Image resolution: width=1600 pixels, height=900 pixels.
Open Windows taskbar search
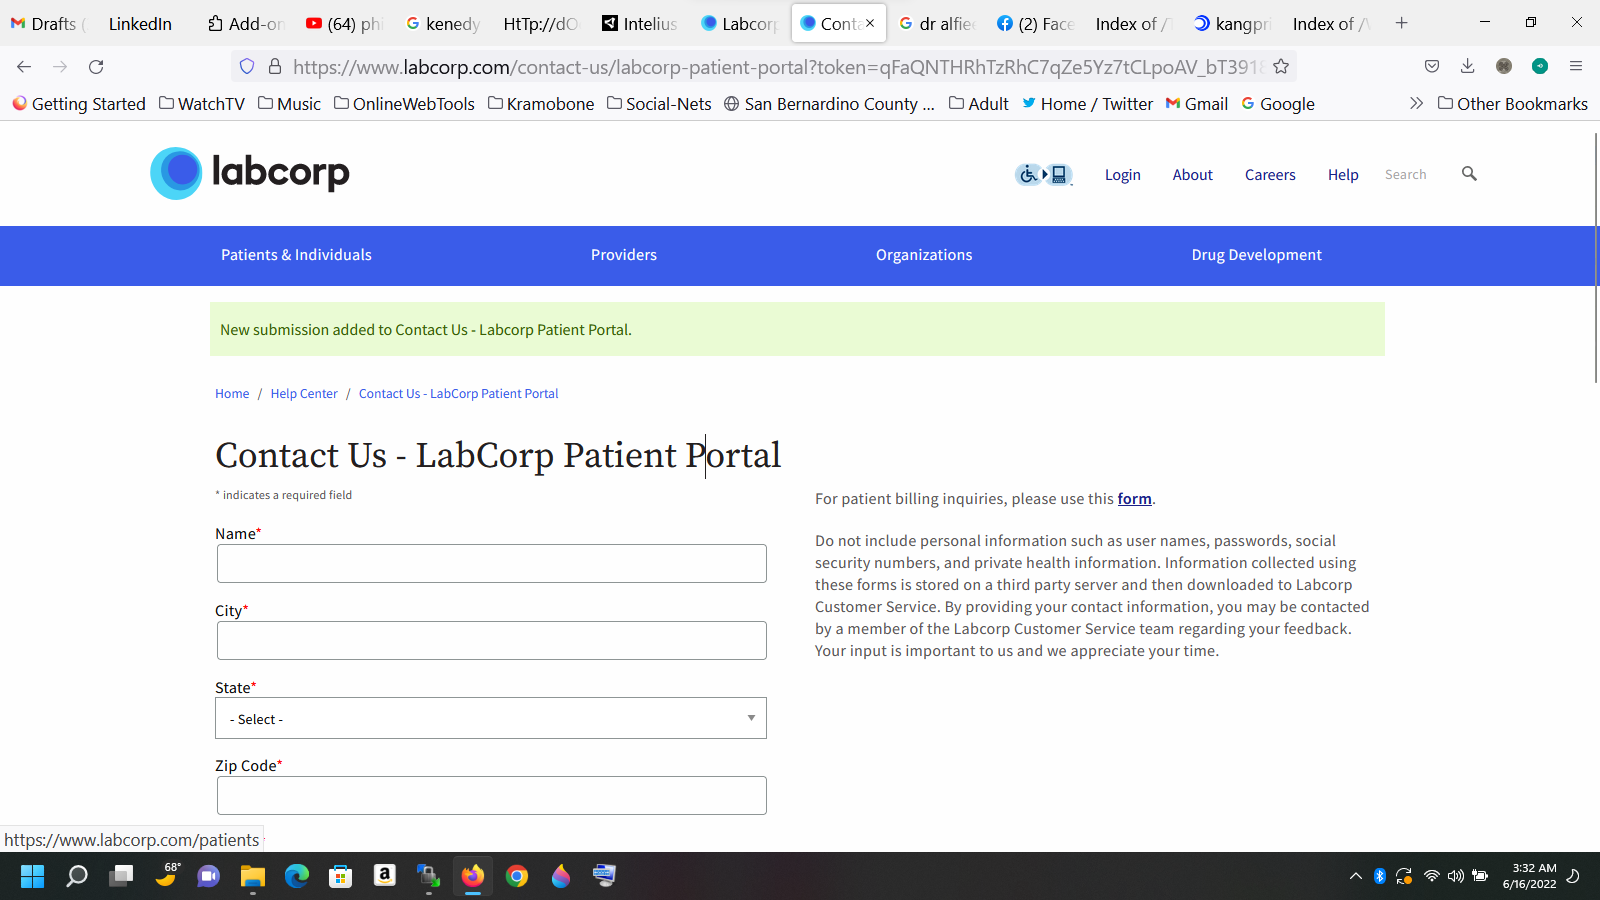click(x=77, y=876)
